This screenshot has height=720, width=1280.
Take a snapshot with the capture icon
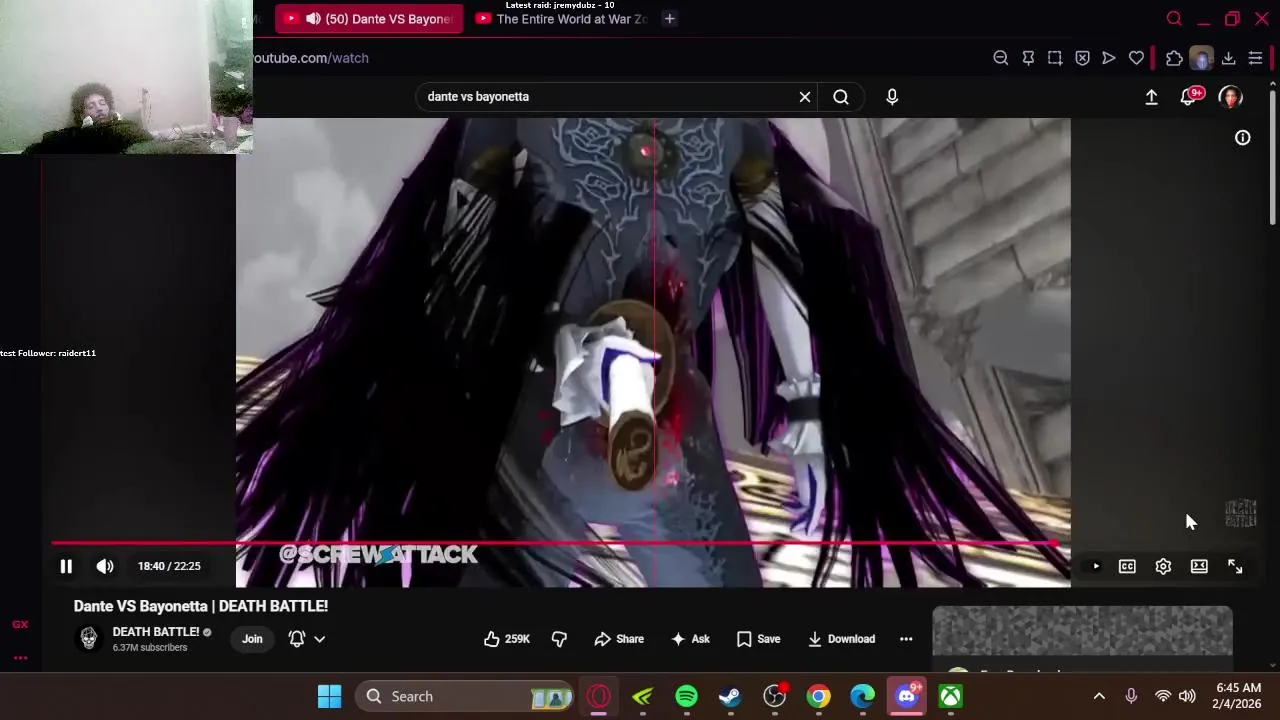(x=1055, y=58)
